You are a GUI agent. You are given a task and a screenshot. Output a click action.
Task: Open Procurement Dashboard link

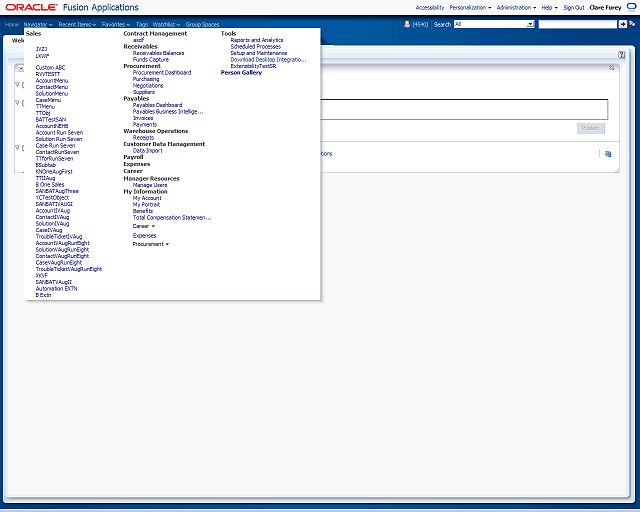[x=161, y=72]
